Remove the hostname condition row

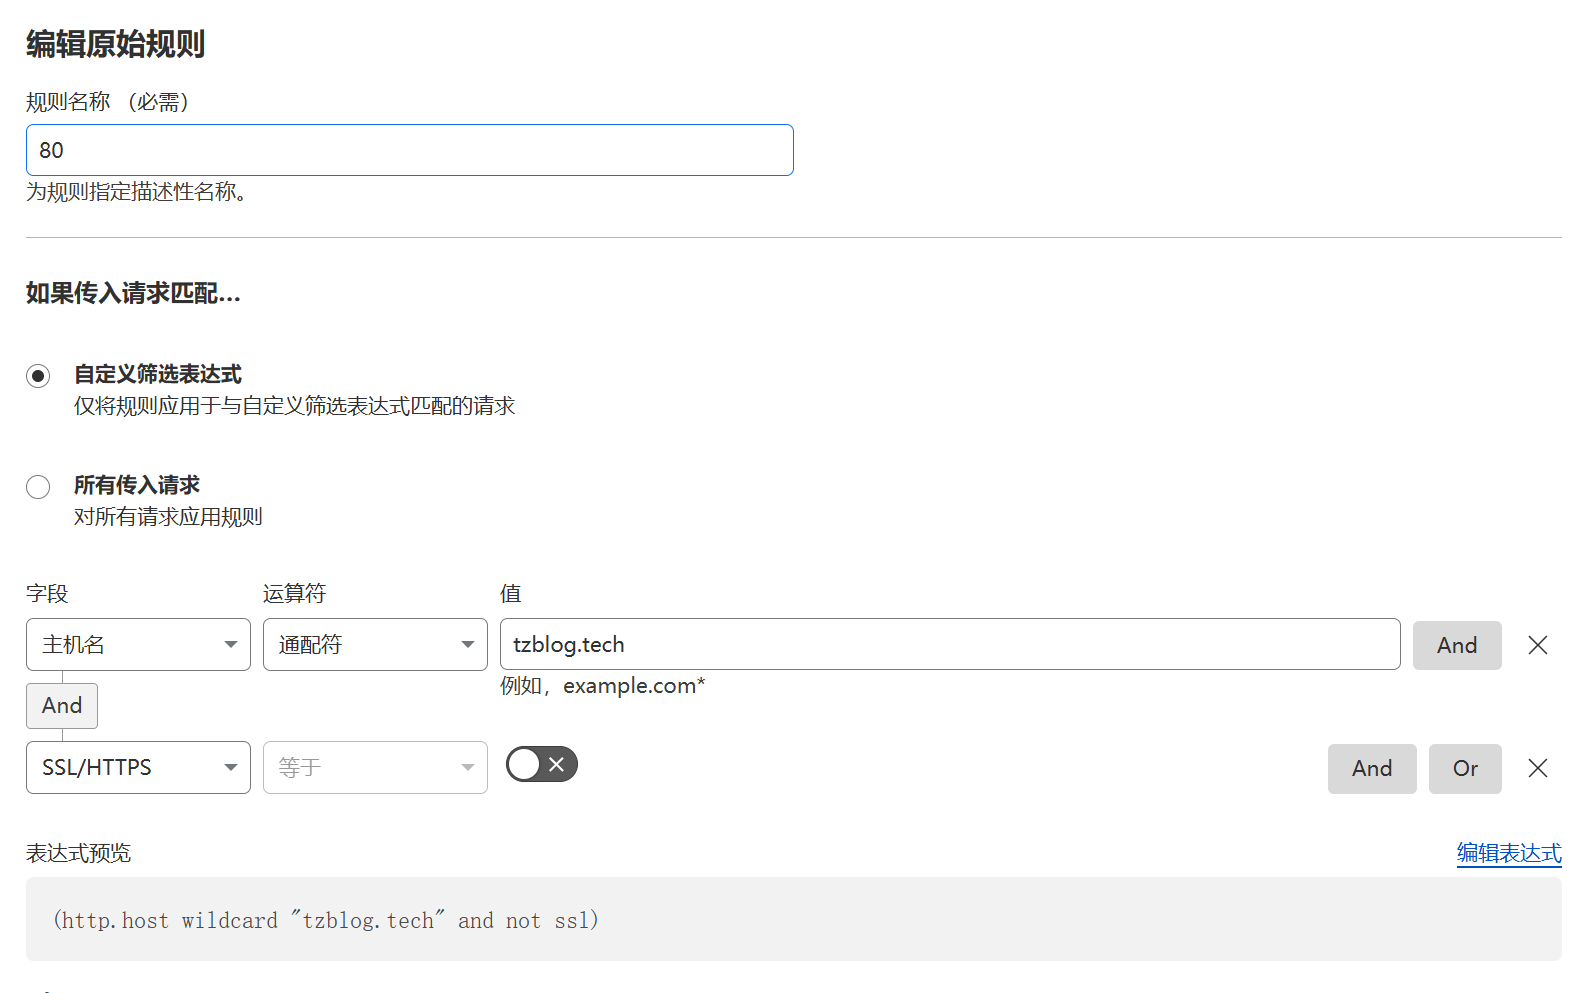point(1538,645)
